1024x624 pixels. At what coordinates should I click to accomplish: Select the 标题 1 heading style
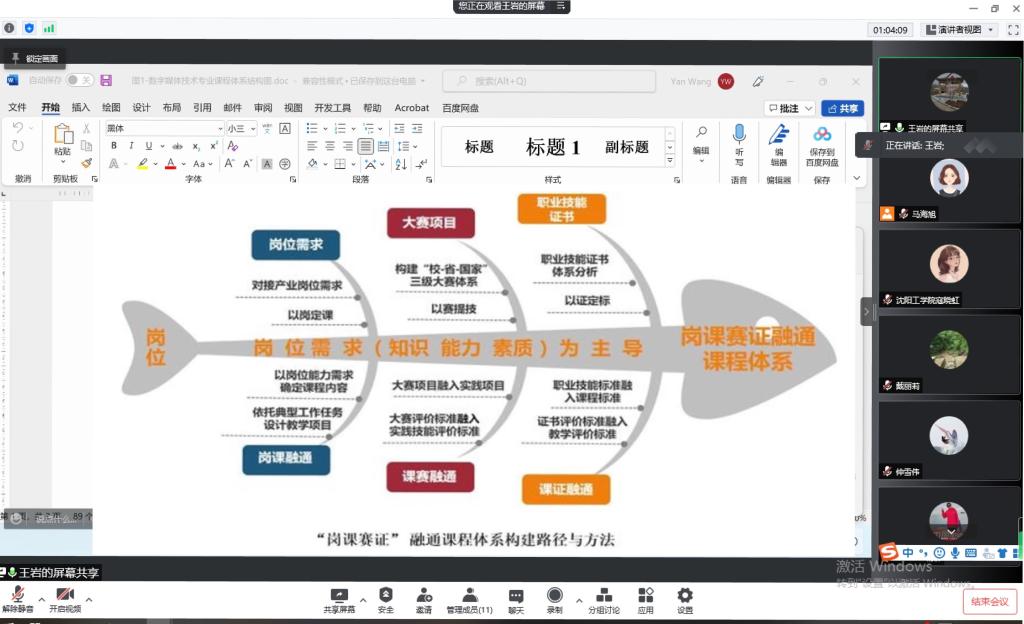pos(552,147)
